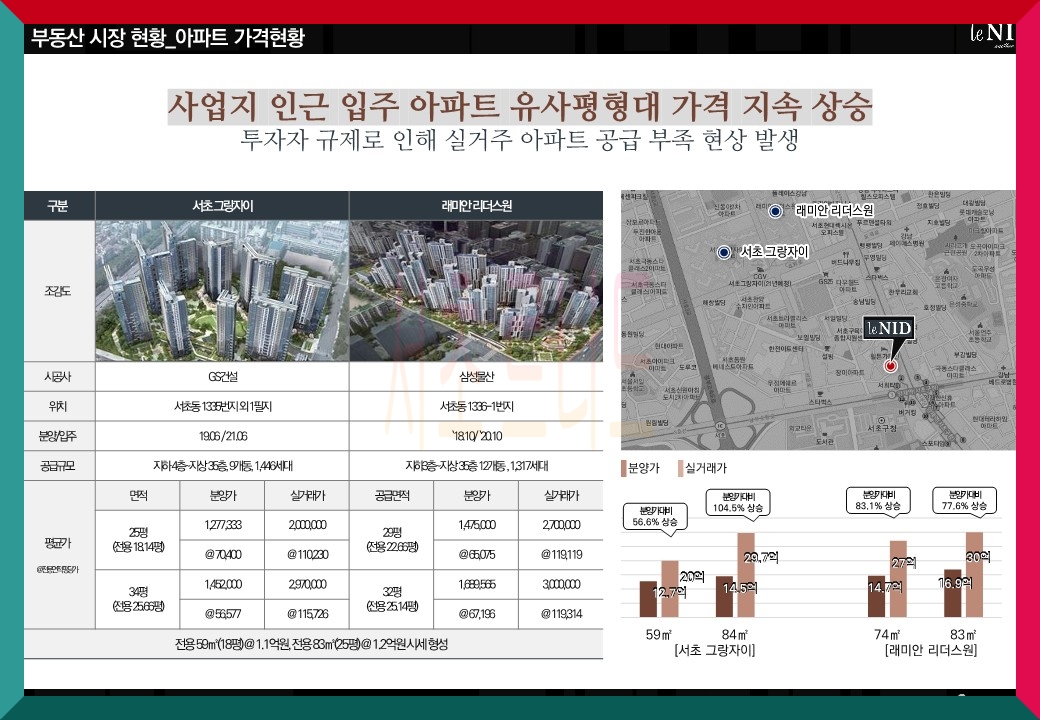This screenshot has width=1040, height=720.
Task: Click the '56.6% 상승' callout bubble
Action: (655, 516)
